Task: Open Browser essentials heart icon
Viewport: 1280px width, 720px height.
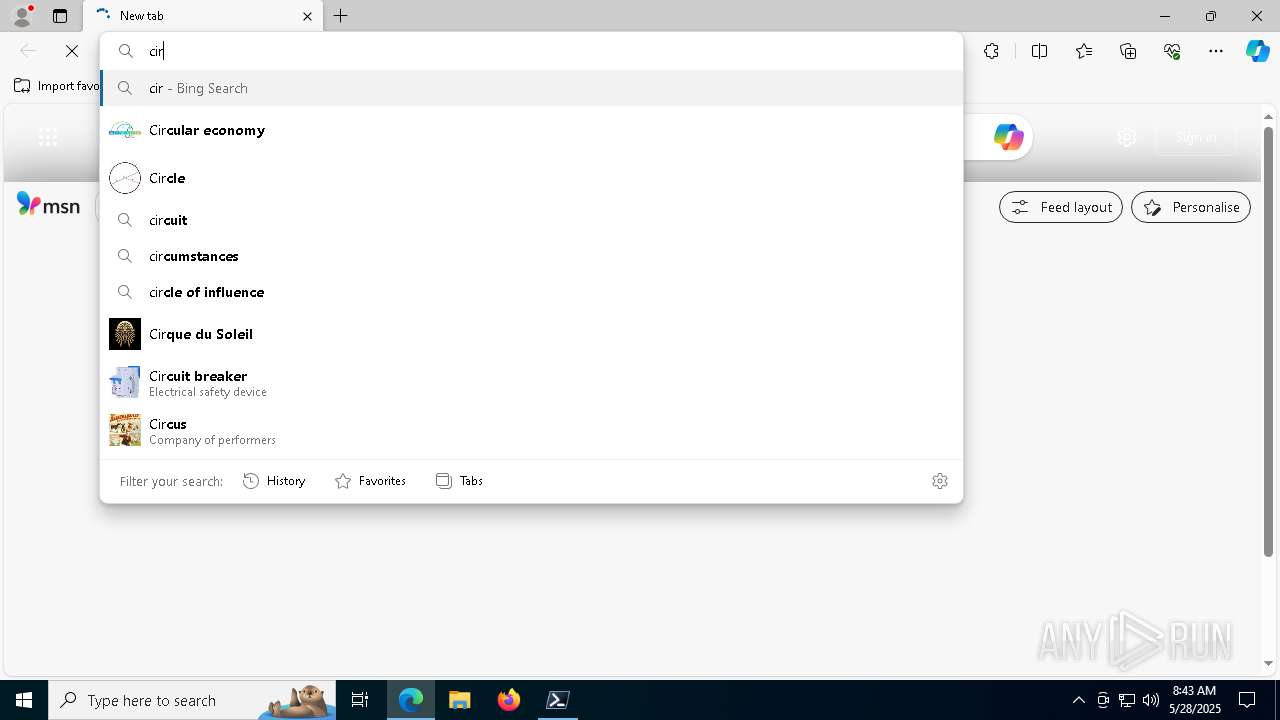Action: click(x=1172, y=51)
